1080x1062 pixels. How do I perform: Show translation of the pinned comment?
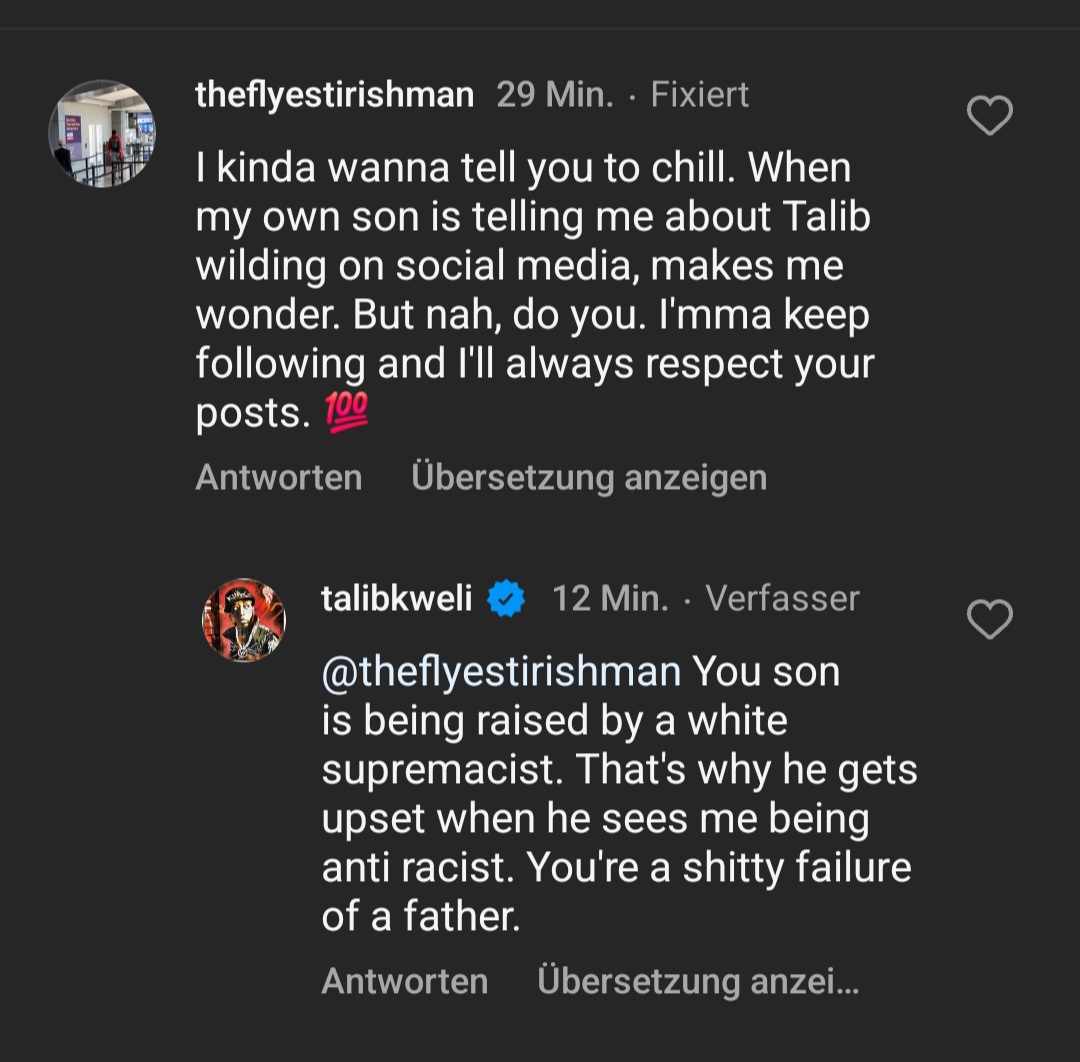tap(588, 477)
